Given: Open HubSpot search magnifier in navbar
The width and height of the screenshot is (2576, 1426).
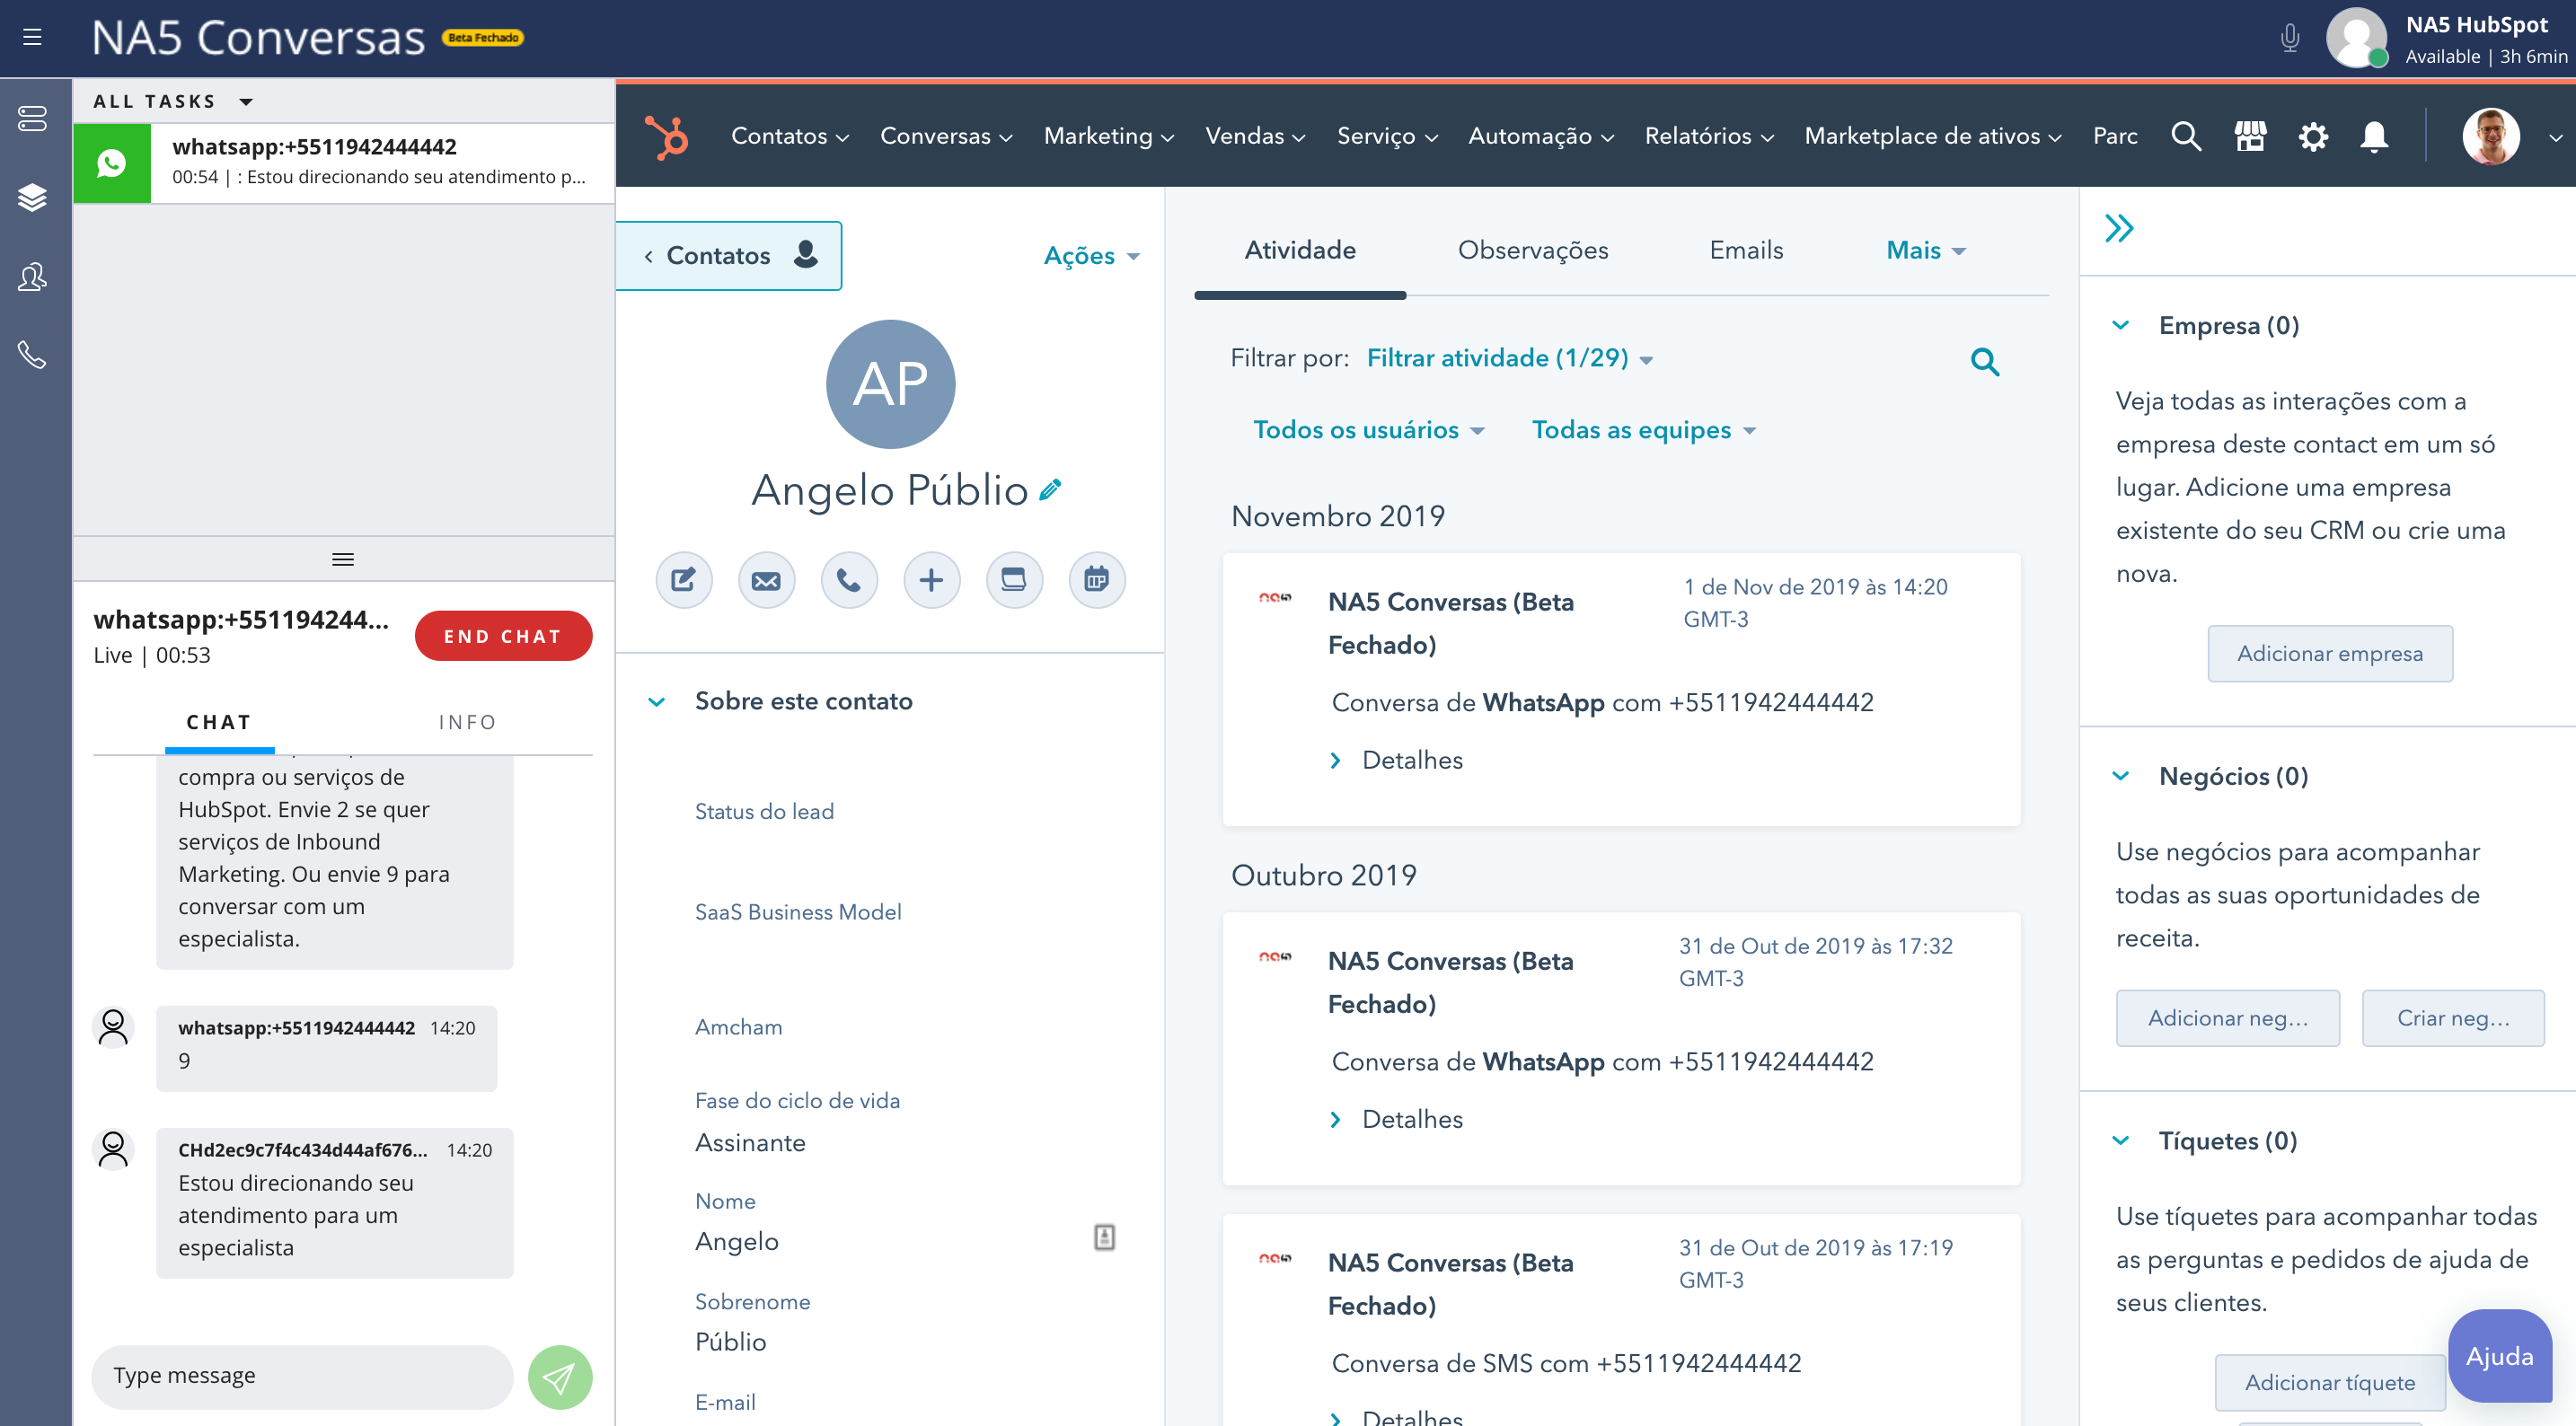Looking at the screenshot, I should (x=2186, y=136).
